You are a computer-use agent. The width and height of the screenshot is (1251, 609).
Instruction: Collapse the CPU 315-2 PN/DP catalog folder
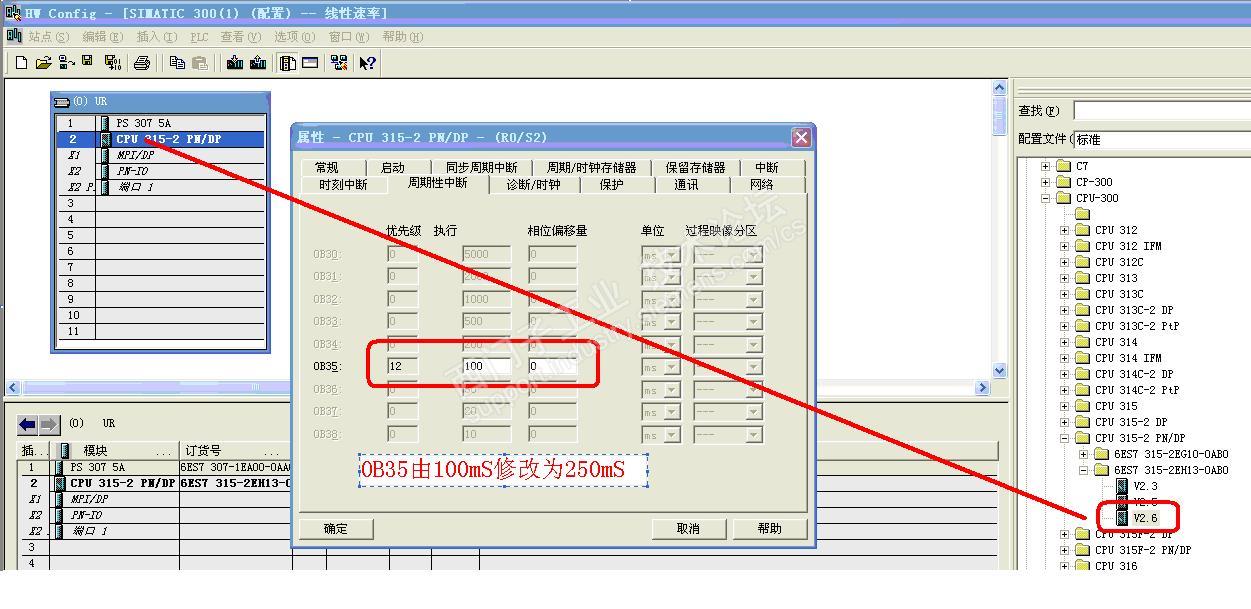pyautogui.click(x=1065, y=438)
